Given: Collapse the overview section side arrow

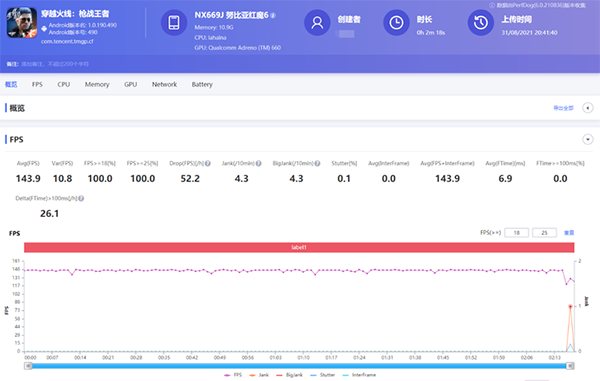Looking at the screenshot, I should (x=588, y=108).
